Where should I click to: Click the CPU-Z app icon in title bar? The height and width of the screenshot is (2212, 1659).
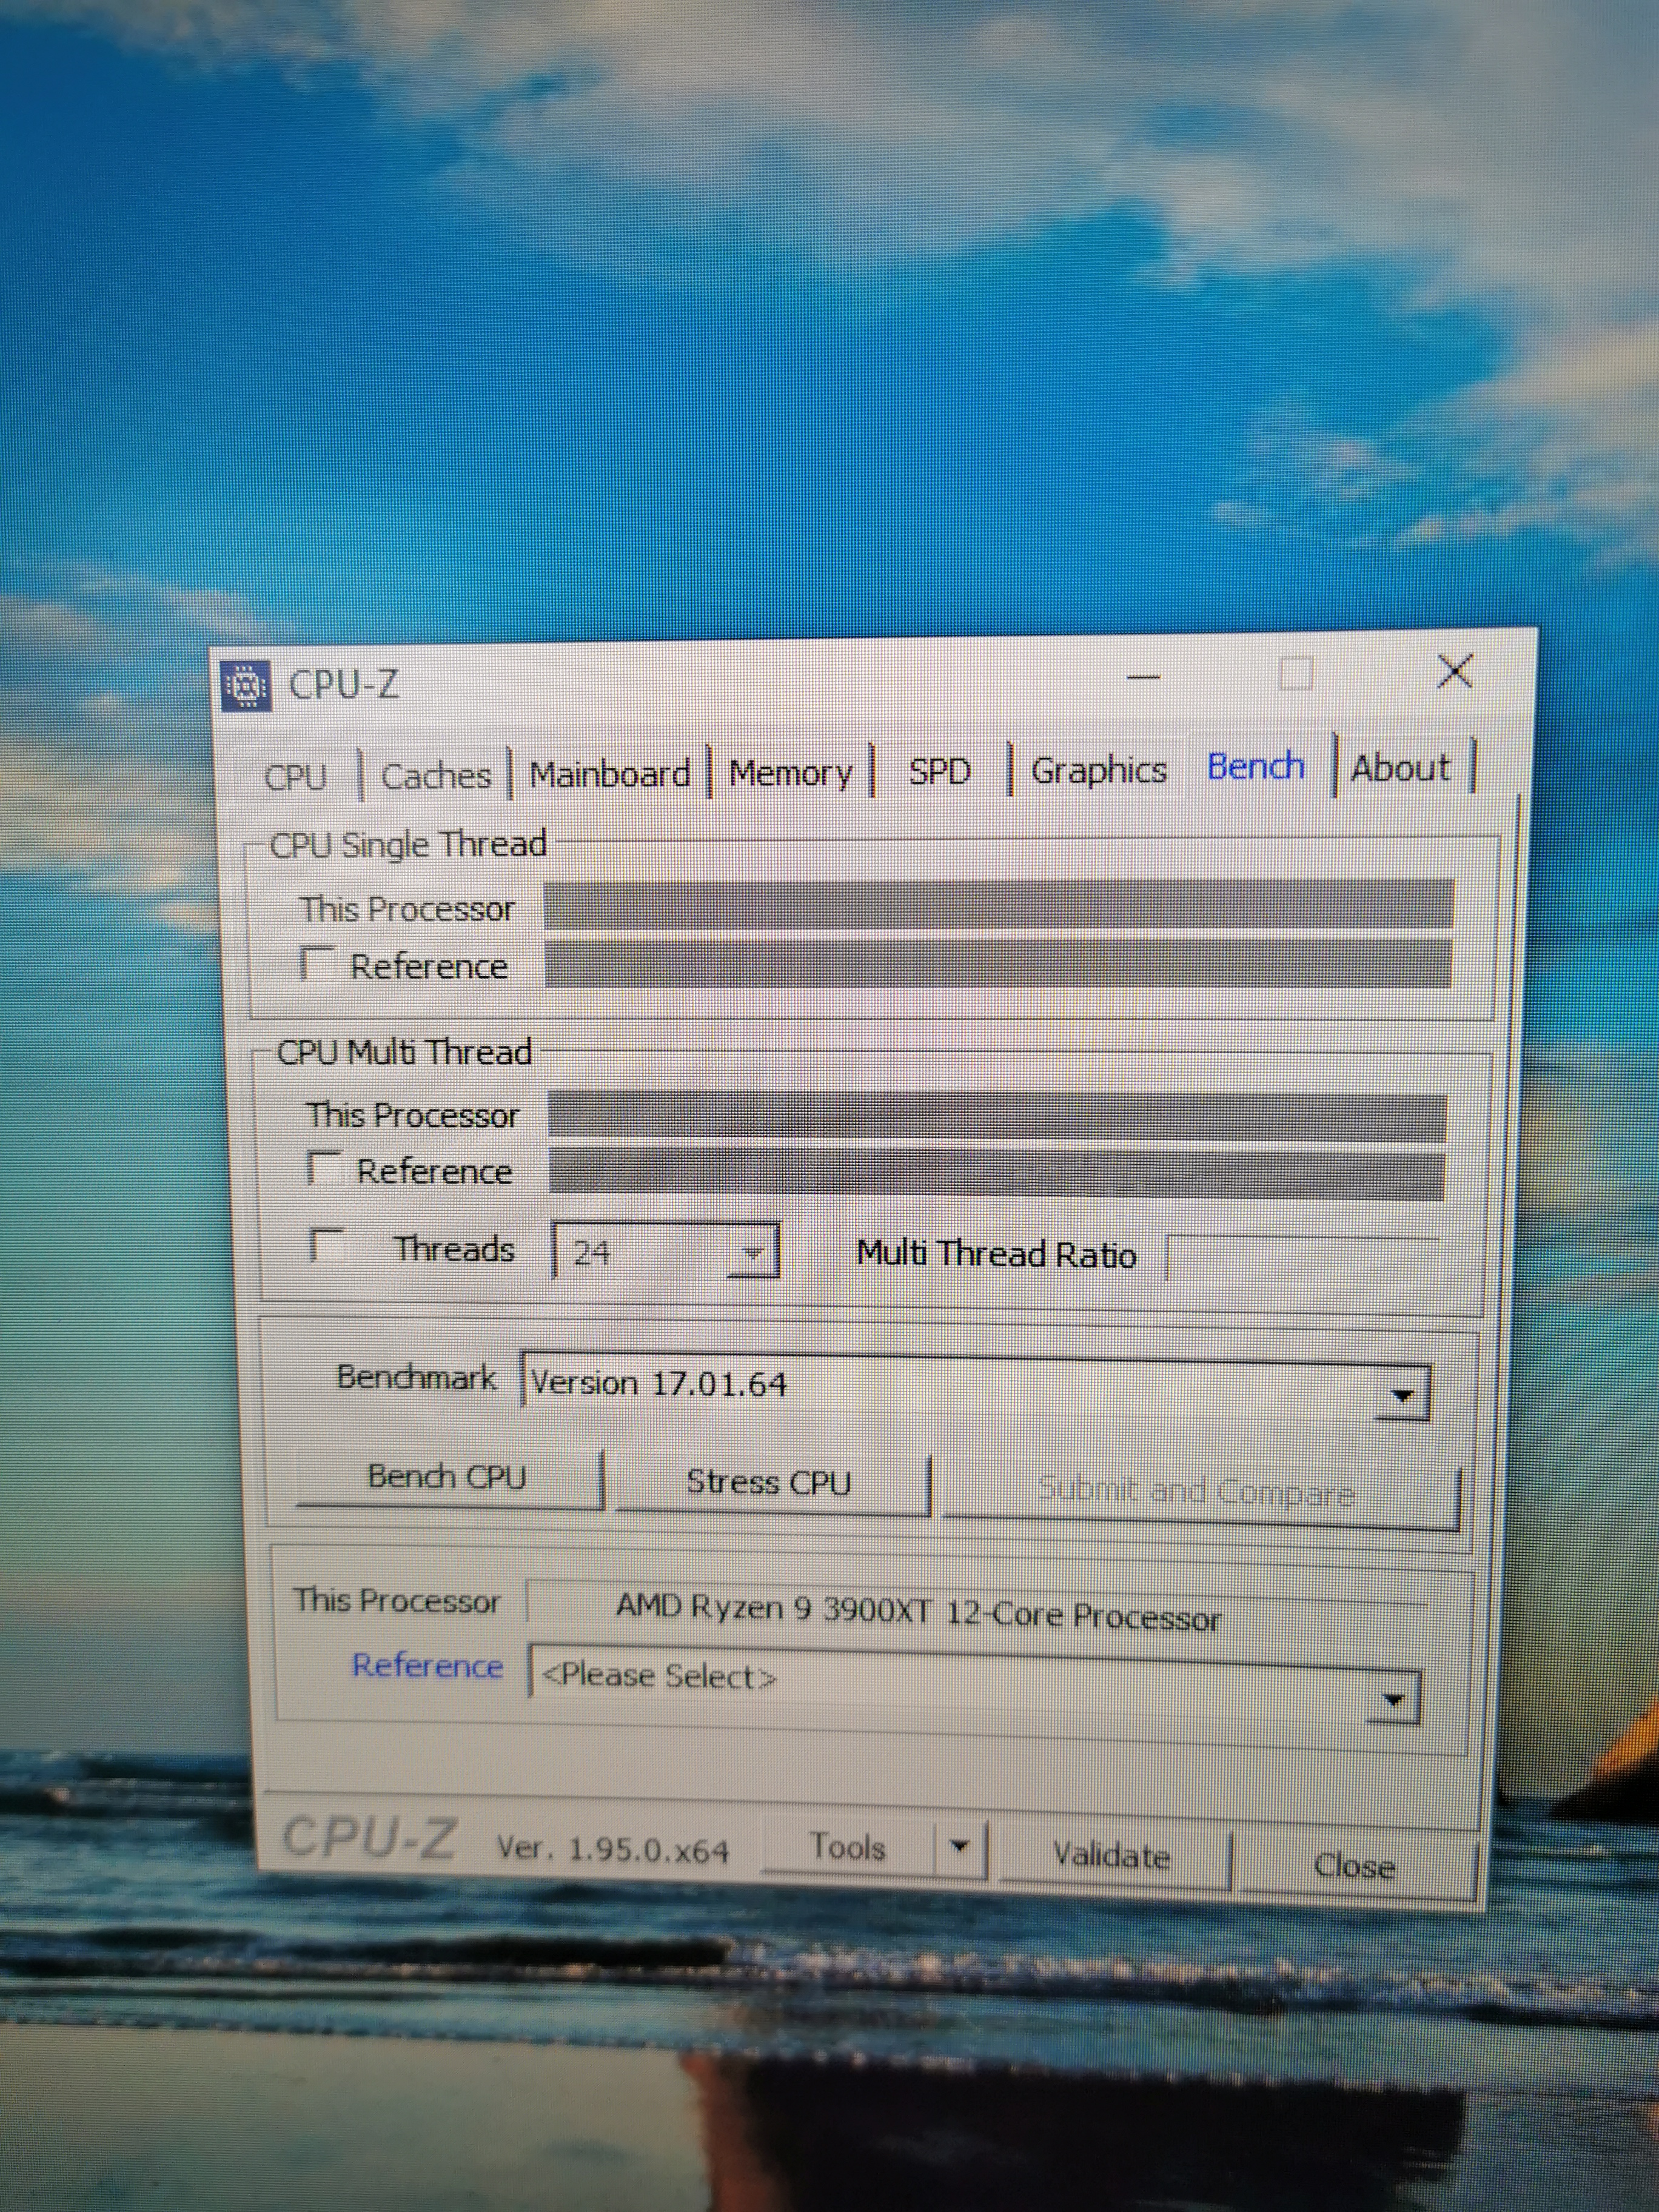[x=245, y=687]
